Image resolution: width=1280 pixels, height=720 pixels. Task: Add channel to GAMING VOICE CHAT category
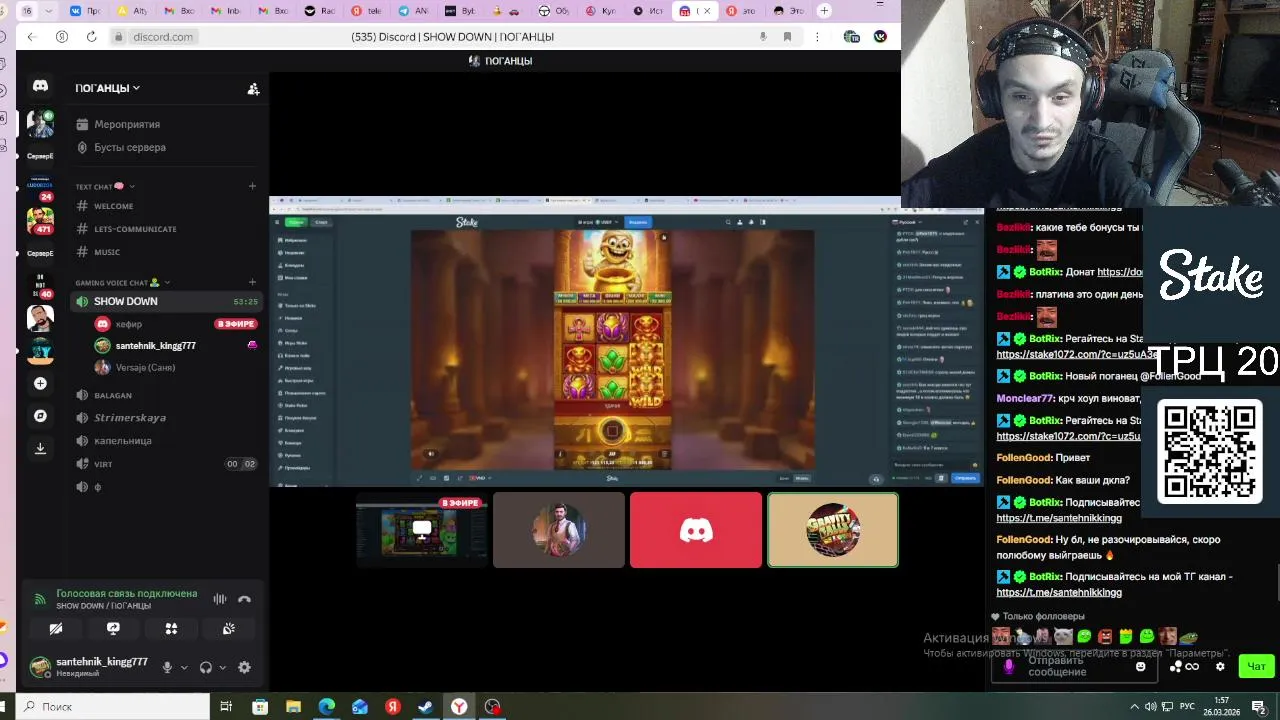click(x=252, y=283)
